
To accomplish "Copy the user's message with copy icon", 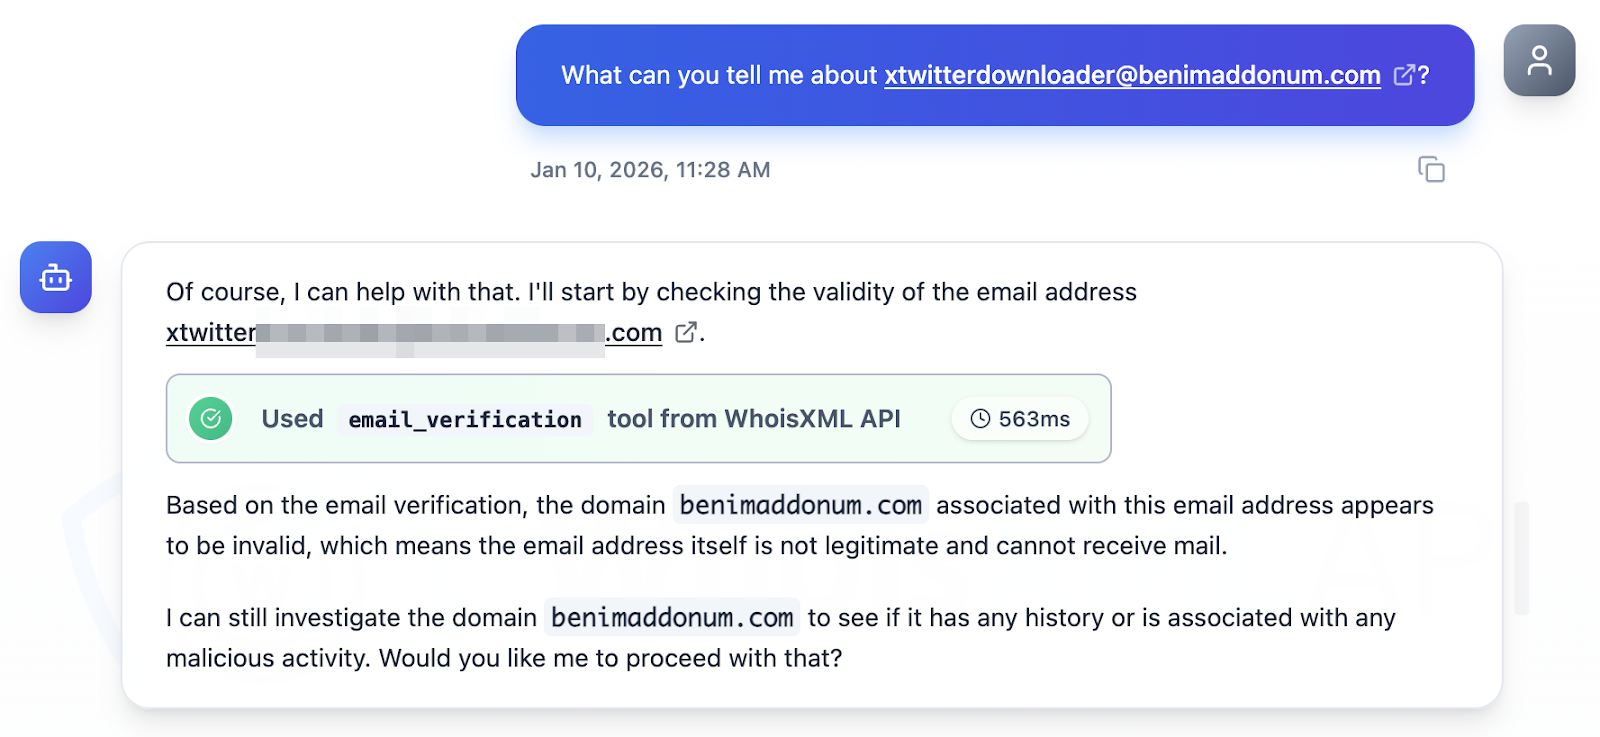I will (1431, 170).
